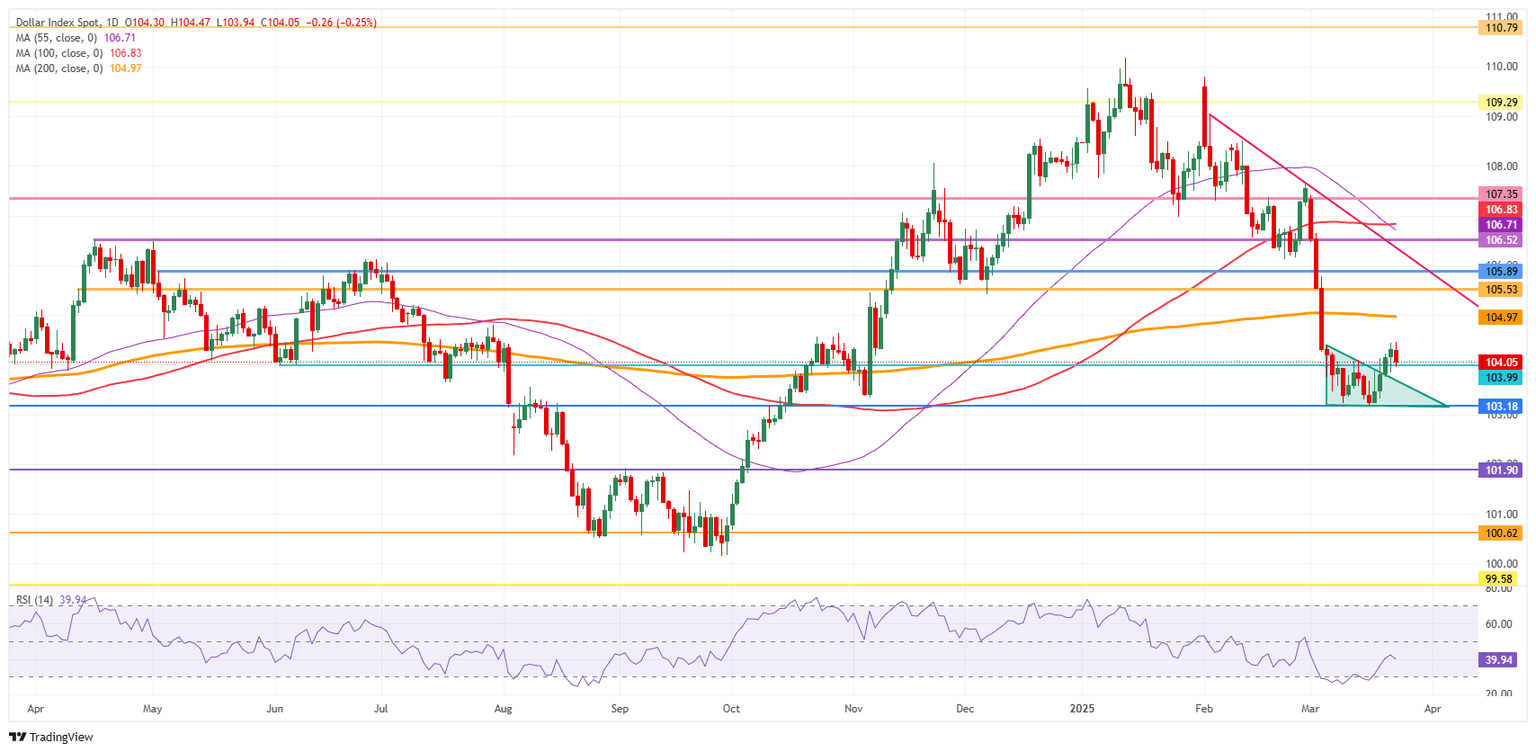
Task: Click the teal 103.99 price label
Action: tap(1503, 378)
